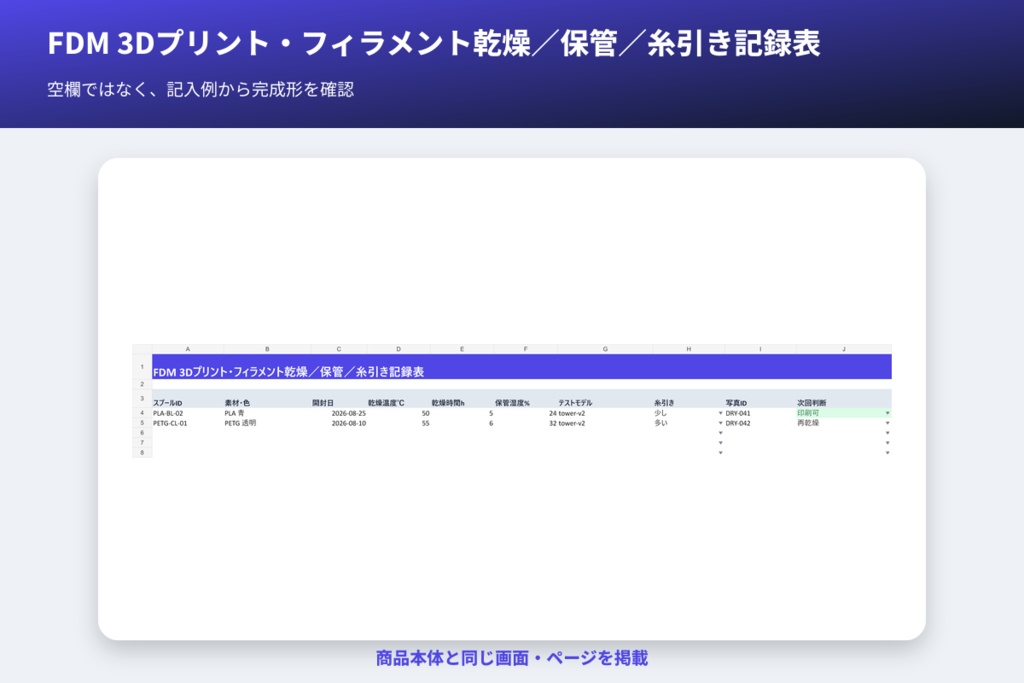
Task: Select column header H
Action: [688, 349]
